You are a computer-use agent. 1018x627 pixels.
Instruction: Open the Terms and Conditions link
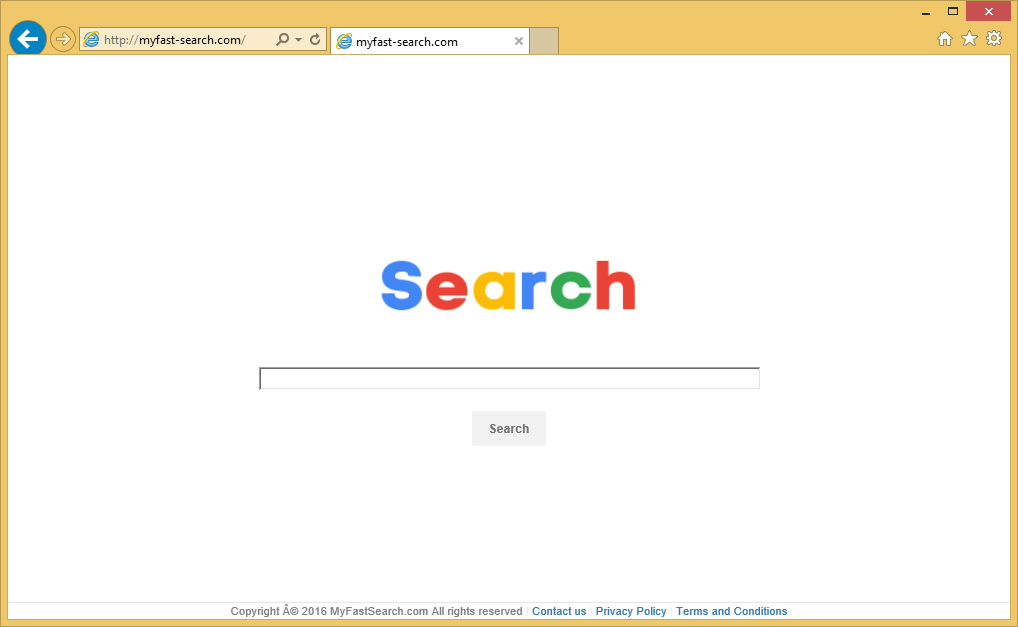click(x=732, y=611)
